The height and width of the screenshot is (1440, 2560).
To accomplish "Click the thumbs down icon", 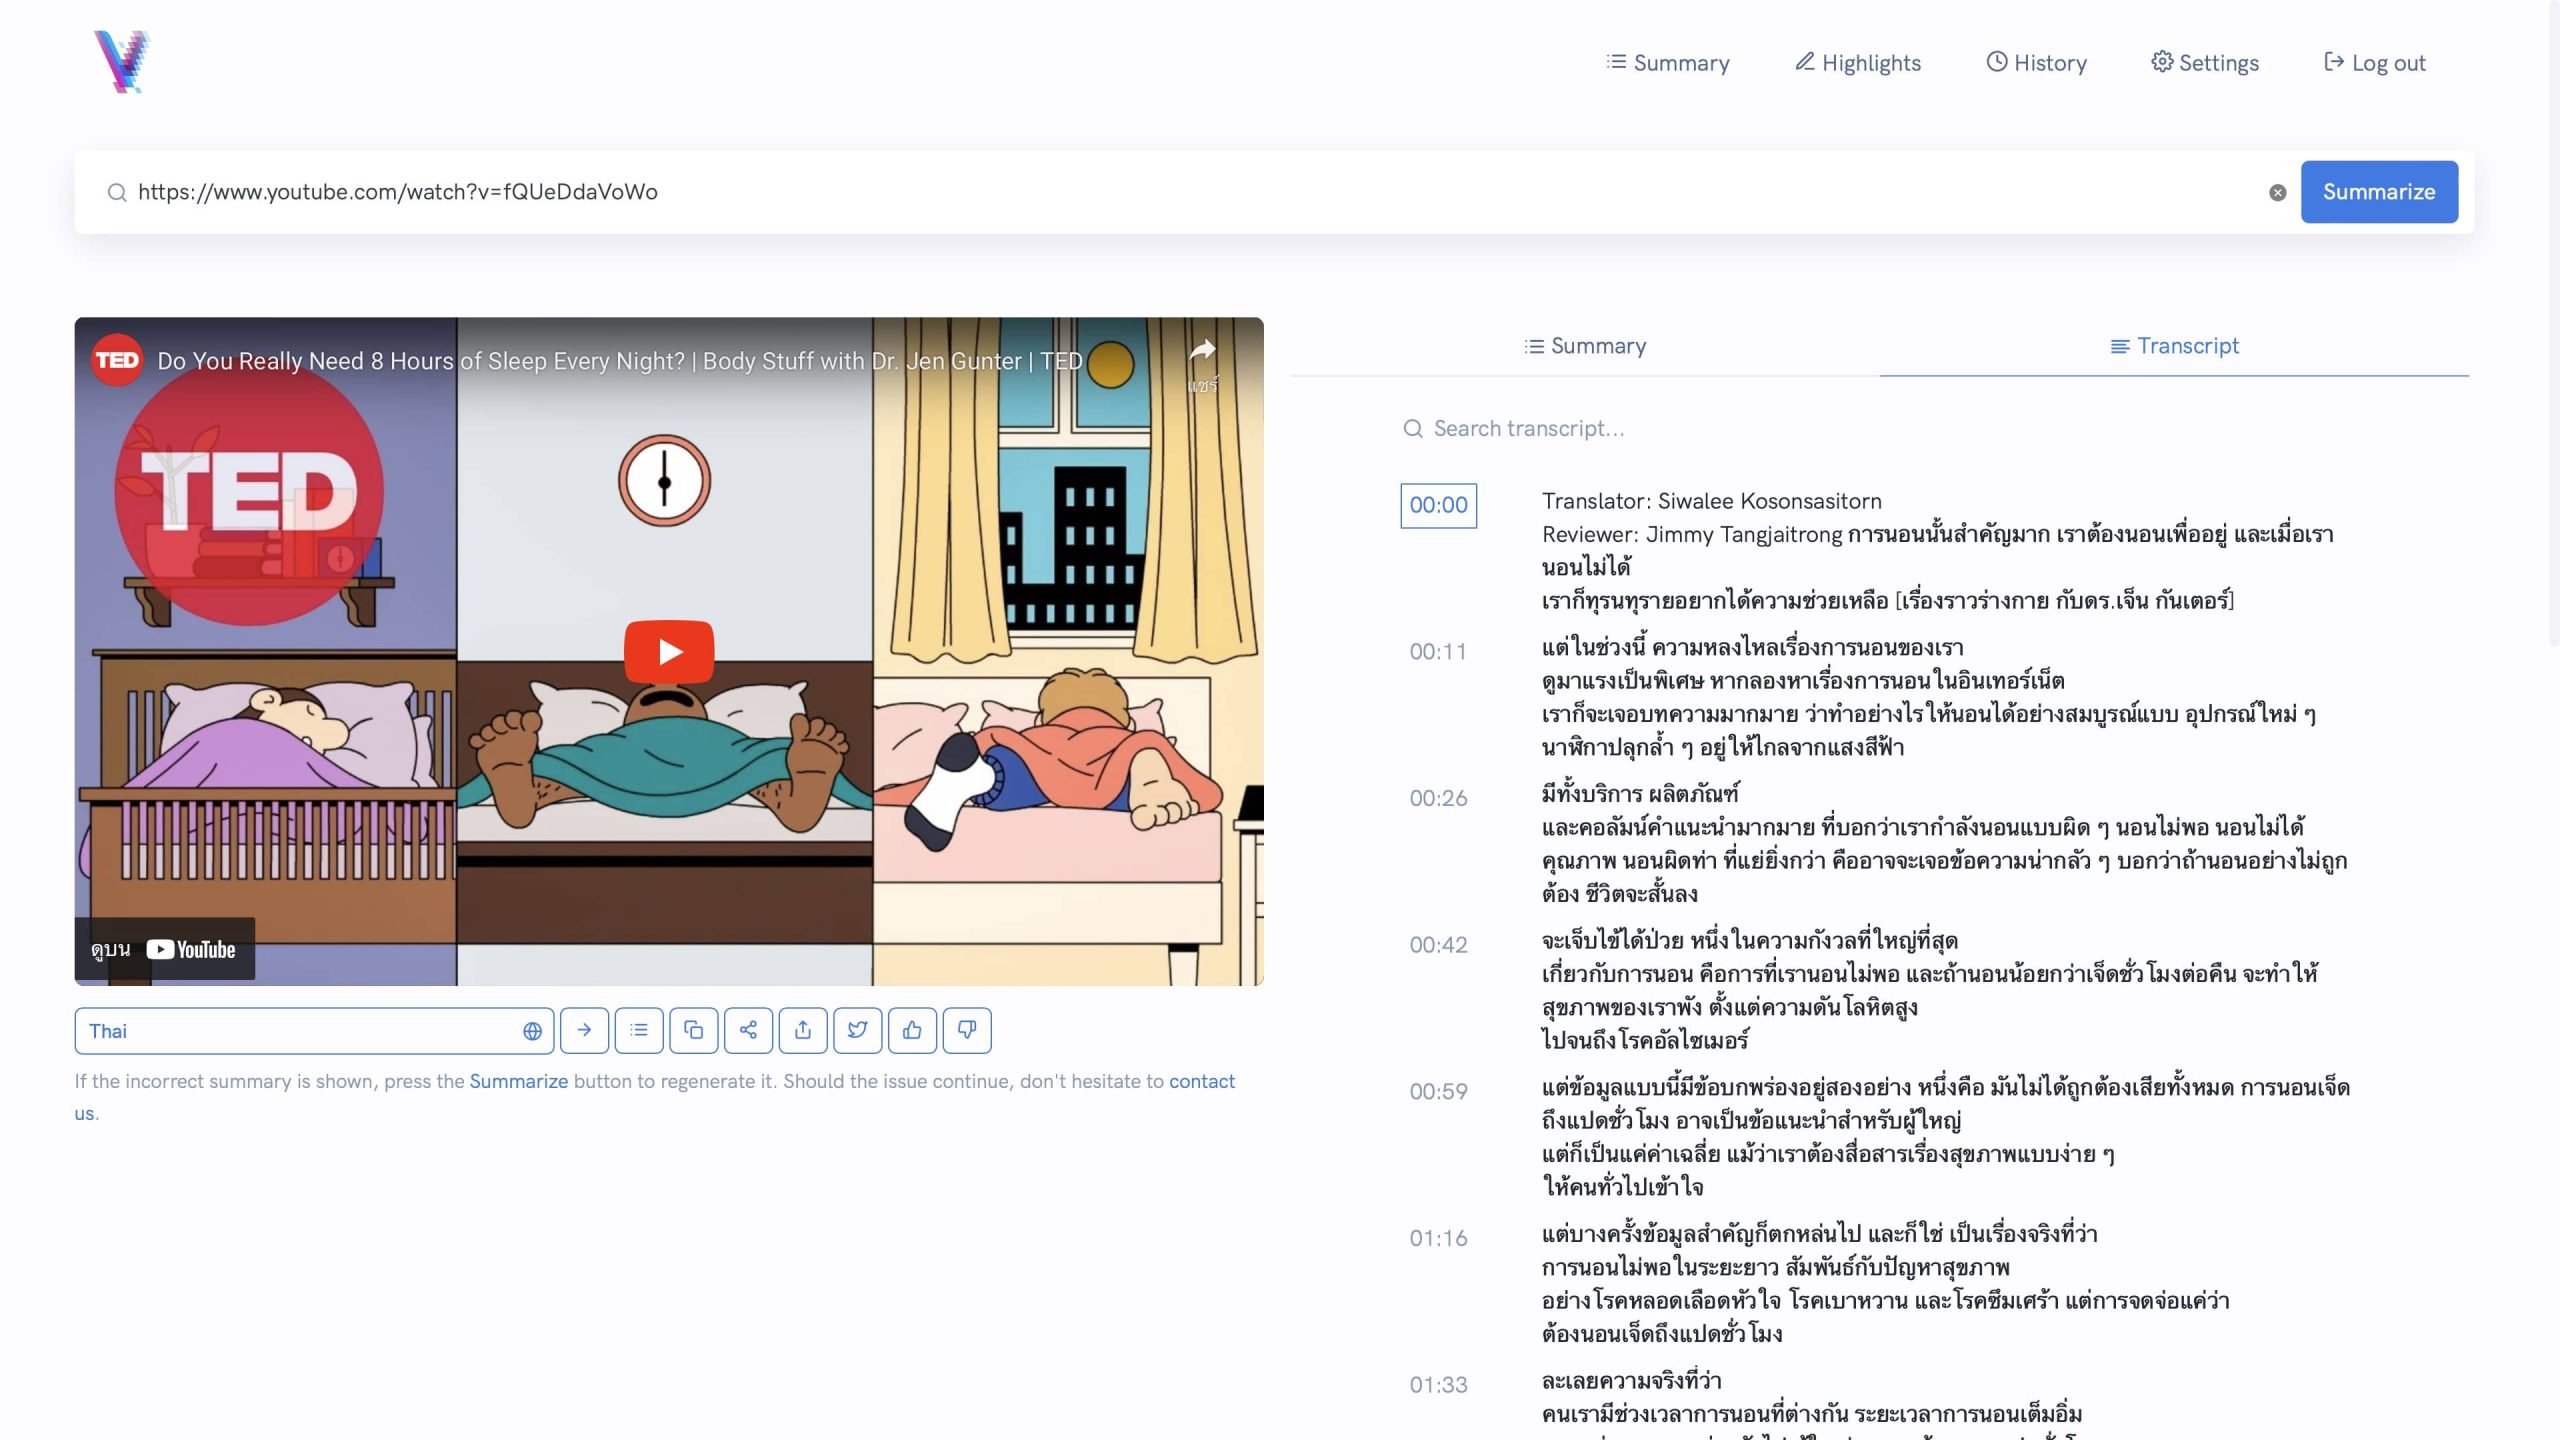I will 966,1030.
